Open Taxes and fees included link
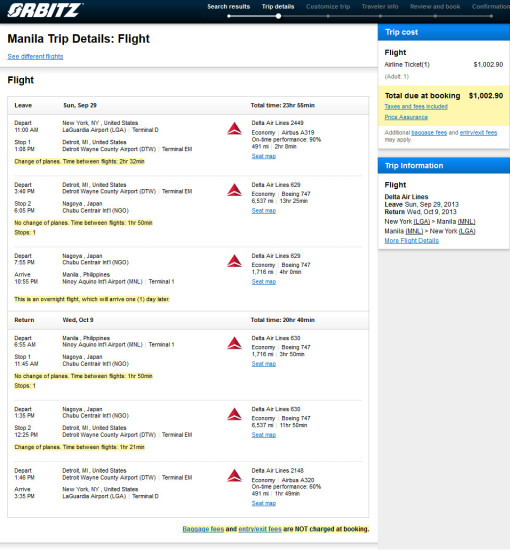The width and height of the screenshot is (510, 550). click(416, 106)
